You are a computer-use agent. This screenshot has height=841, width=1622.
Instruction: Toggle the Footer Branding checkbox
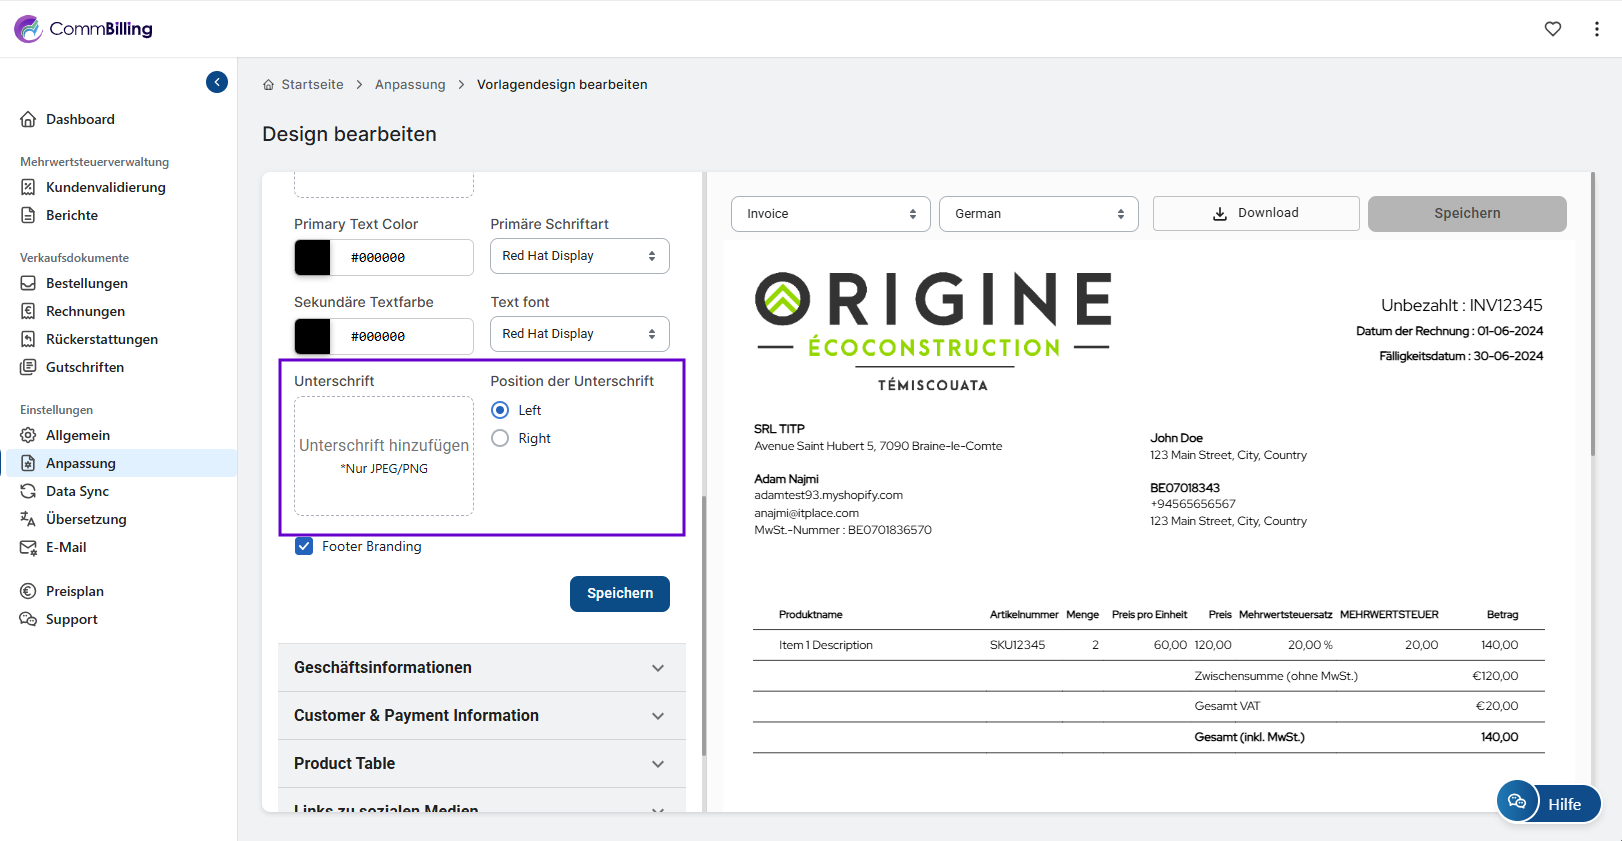coord(304,546)
